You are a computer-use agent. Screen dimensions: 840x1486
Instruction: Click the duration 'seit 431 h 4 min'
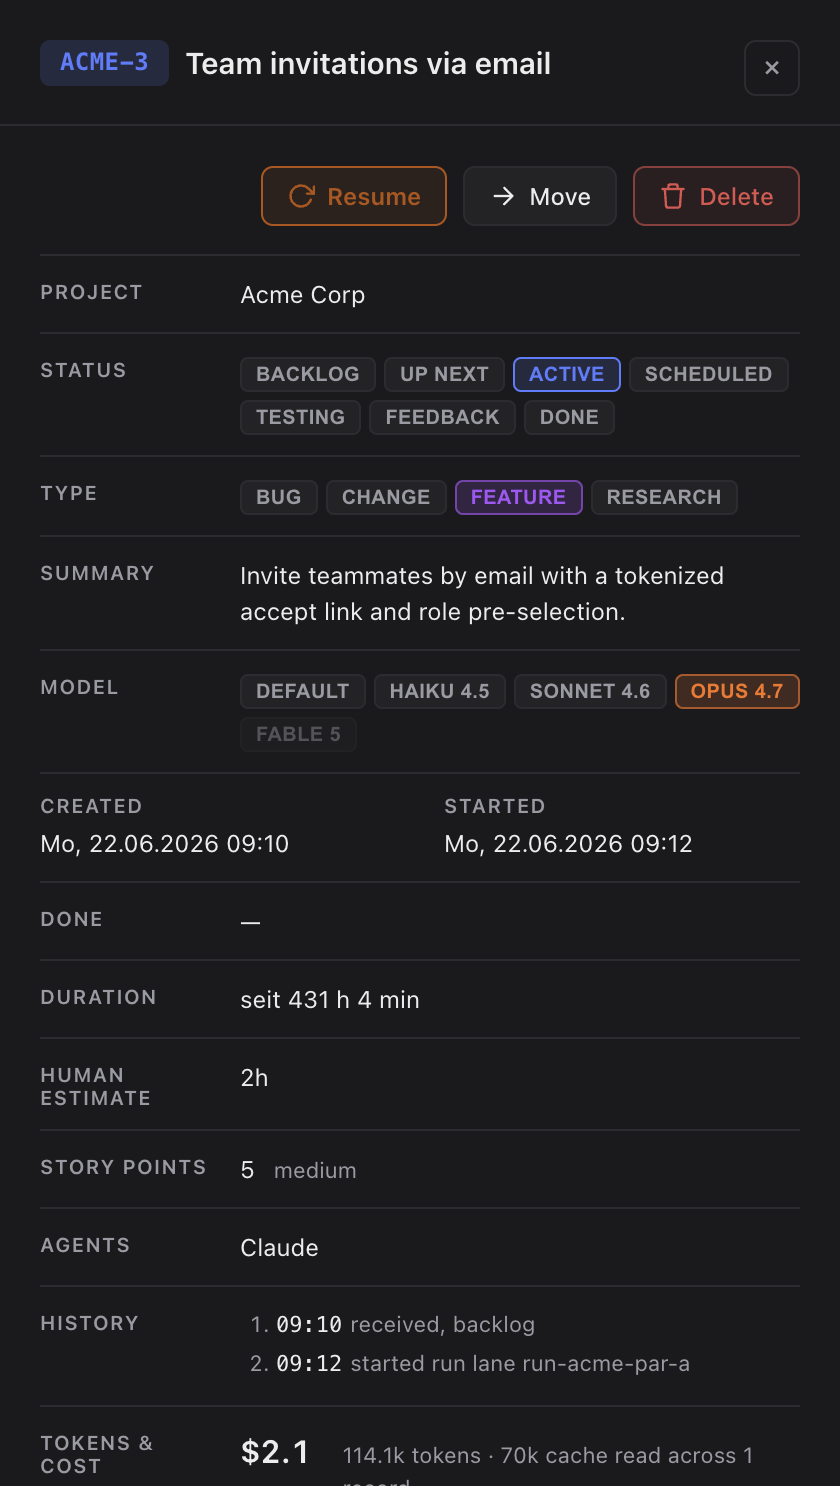coord(330,1000)
